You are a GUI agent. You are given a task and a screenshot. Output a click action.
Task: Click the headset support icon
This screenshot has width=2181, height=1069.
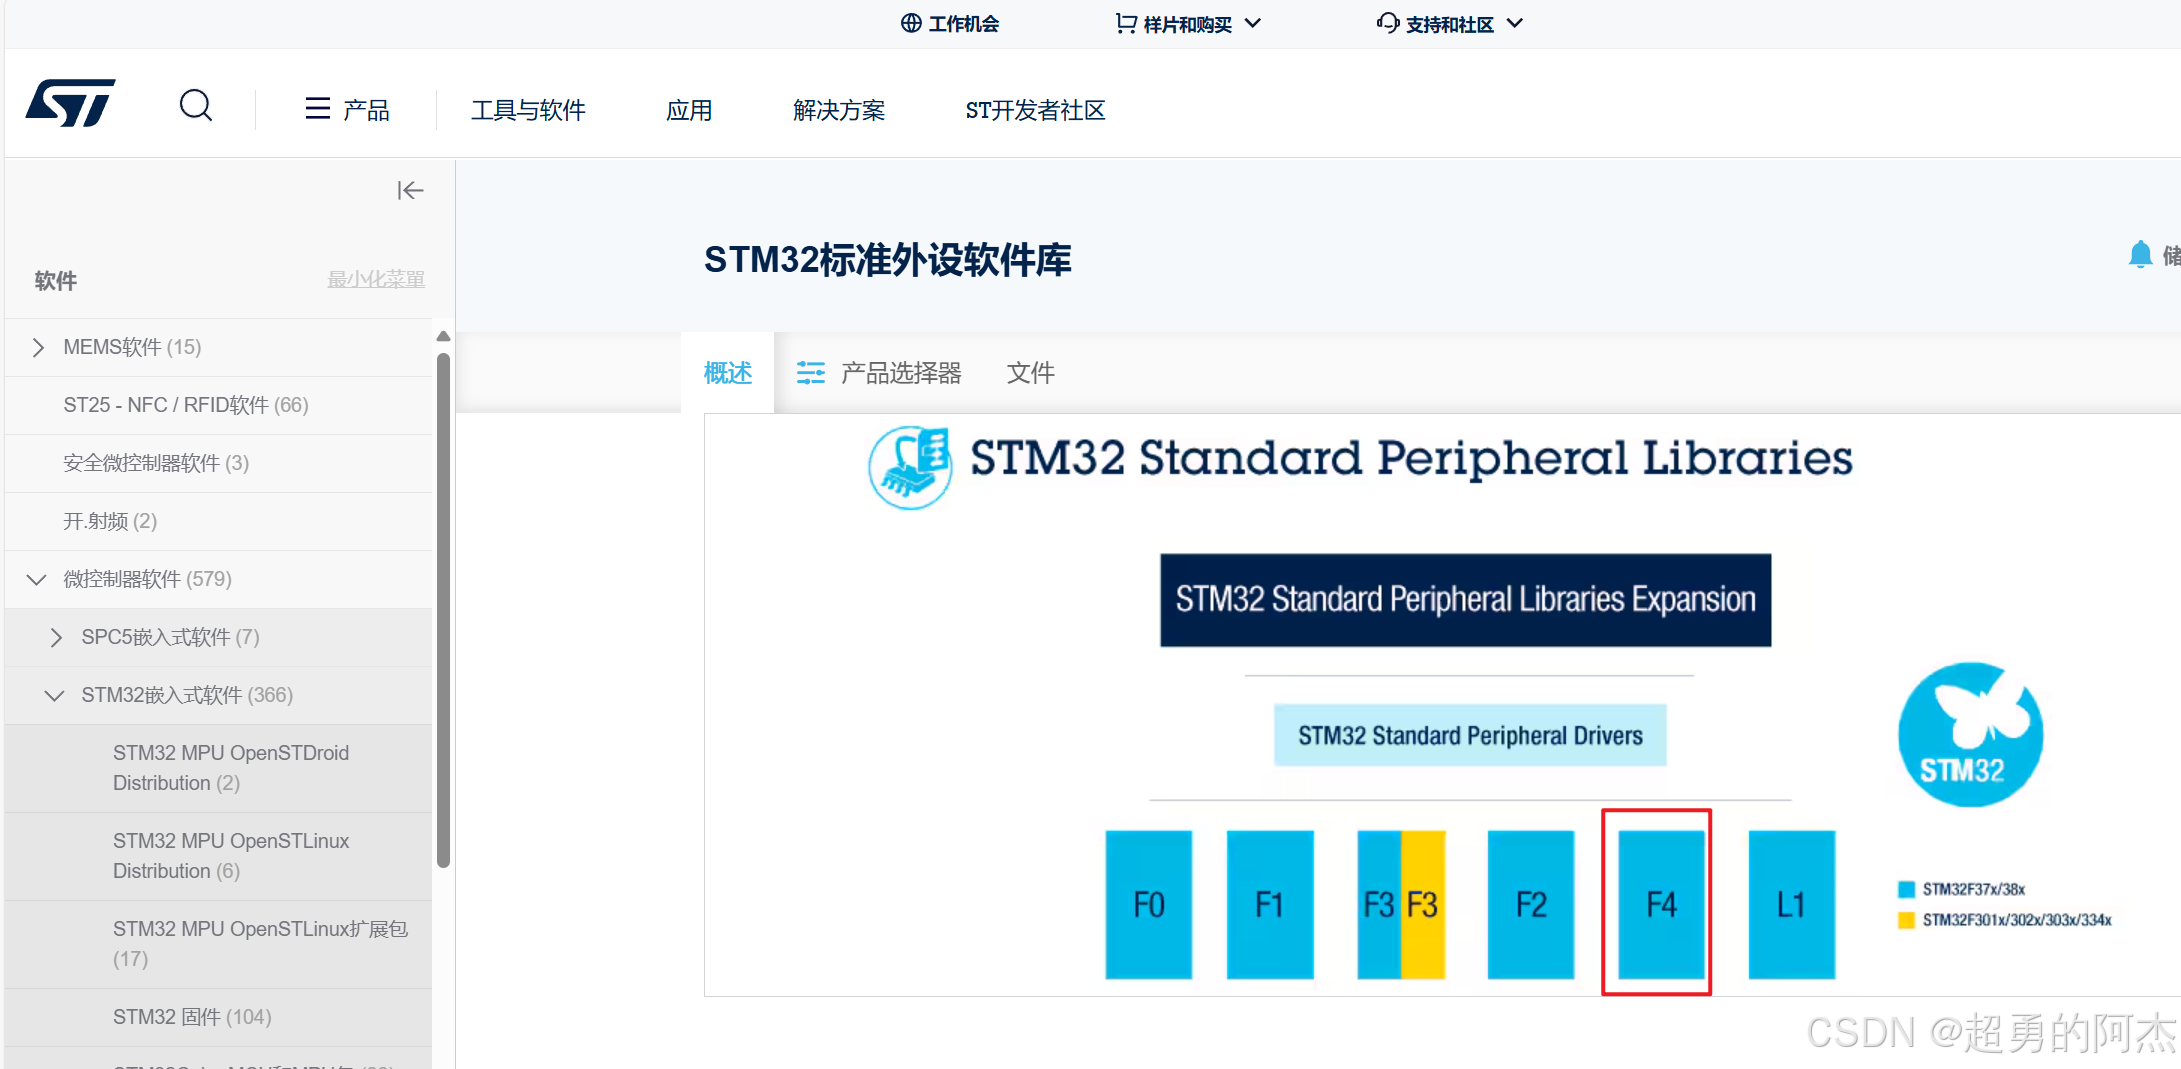1388,23
